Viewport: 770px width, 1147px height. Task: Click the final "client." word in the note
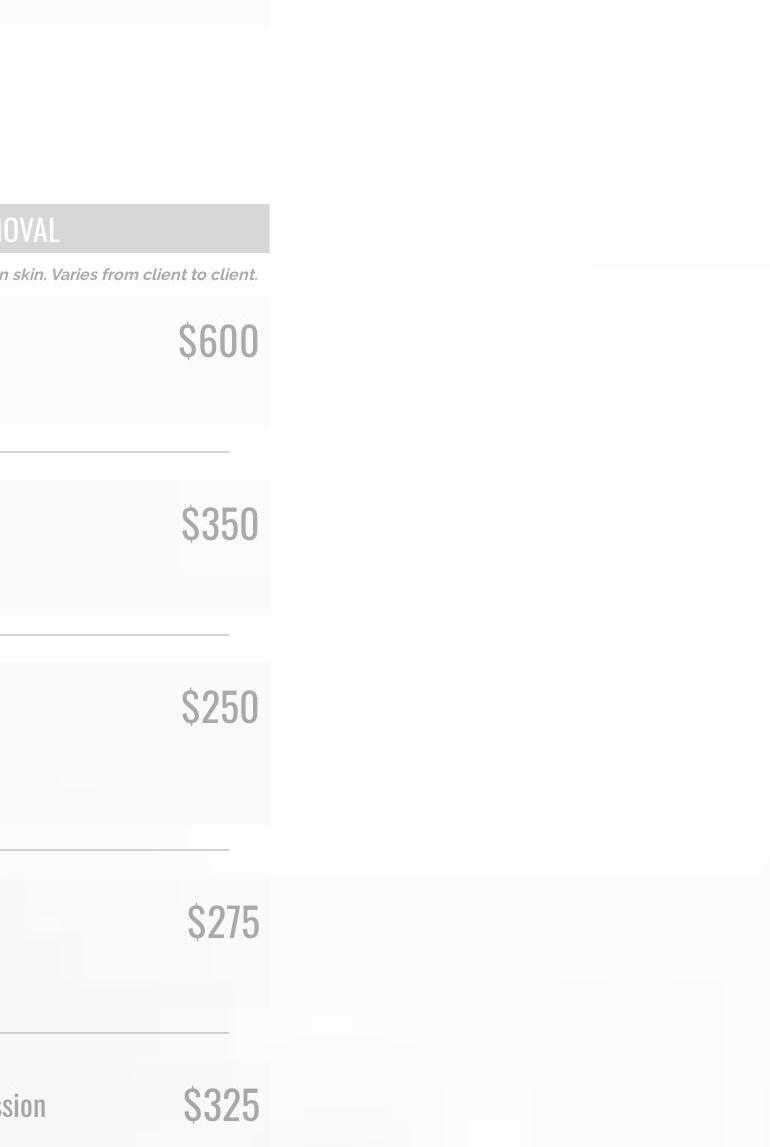(x=234, y=275)
